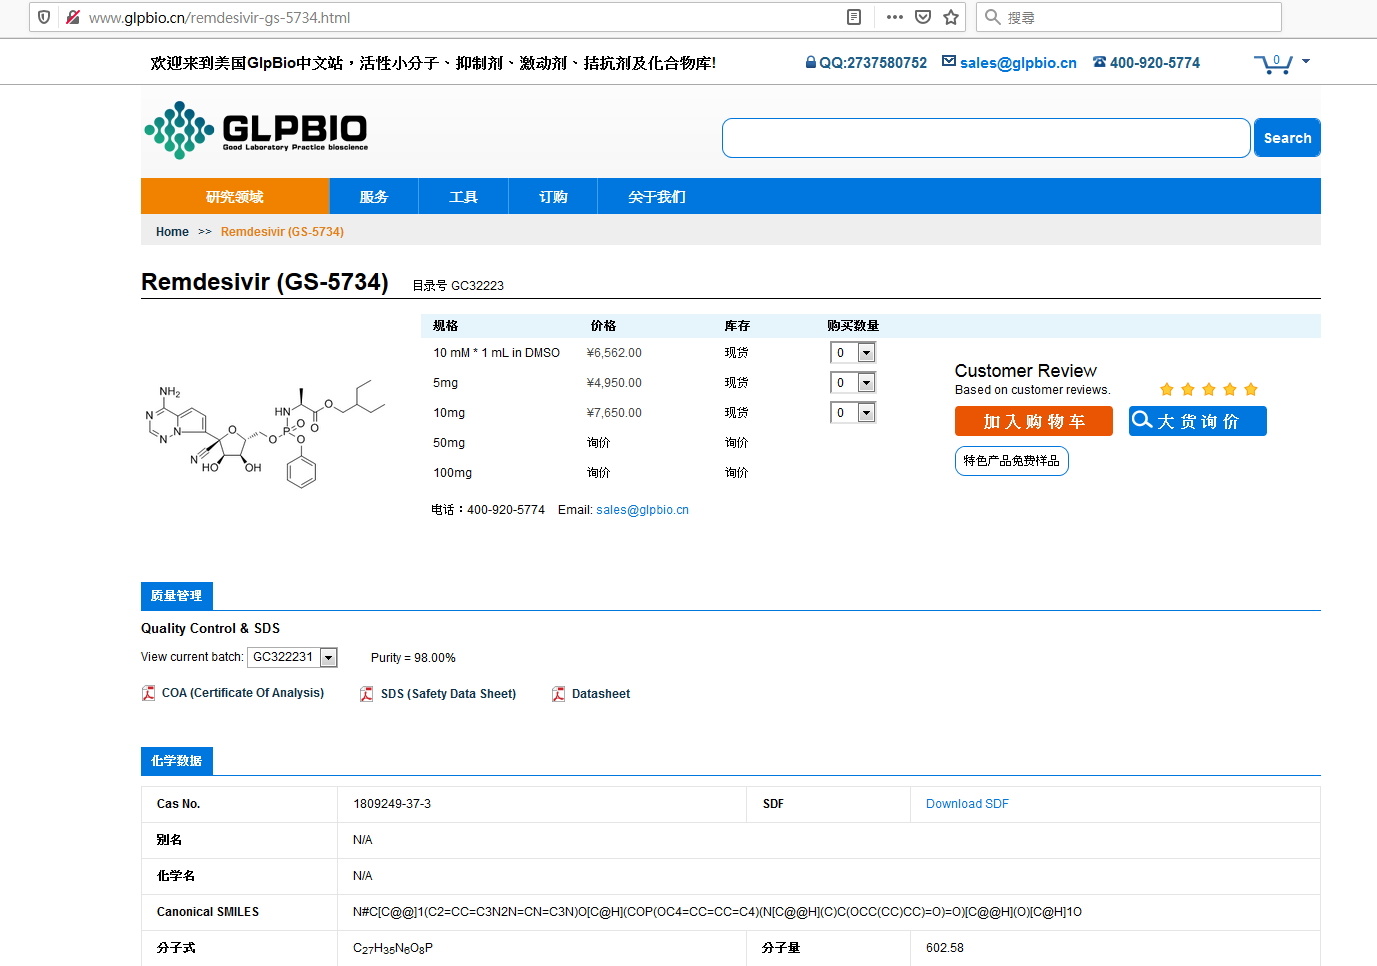Open the 服务 menu tab
The height and width of the screenshot is (966, 1377).
coord(374,197)
